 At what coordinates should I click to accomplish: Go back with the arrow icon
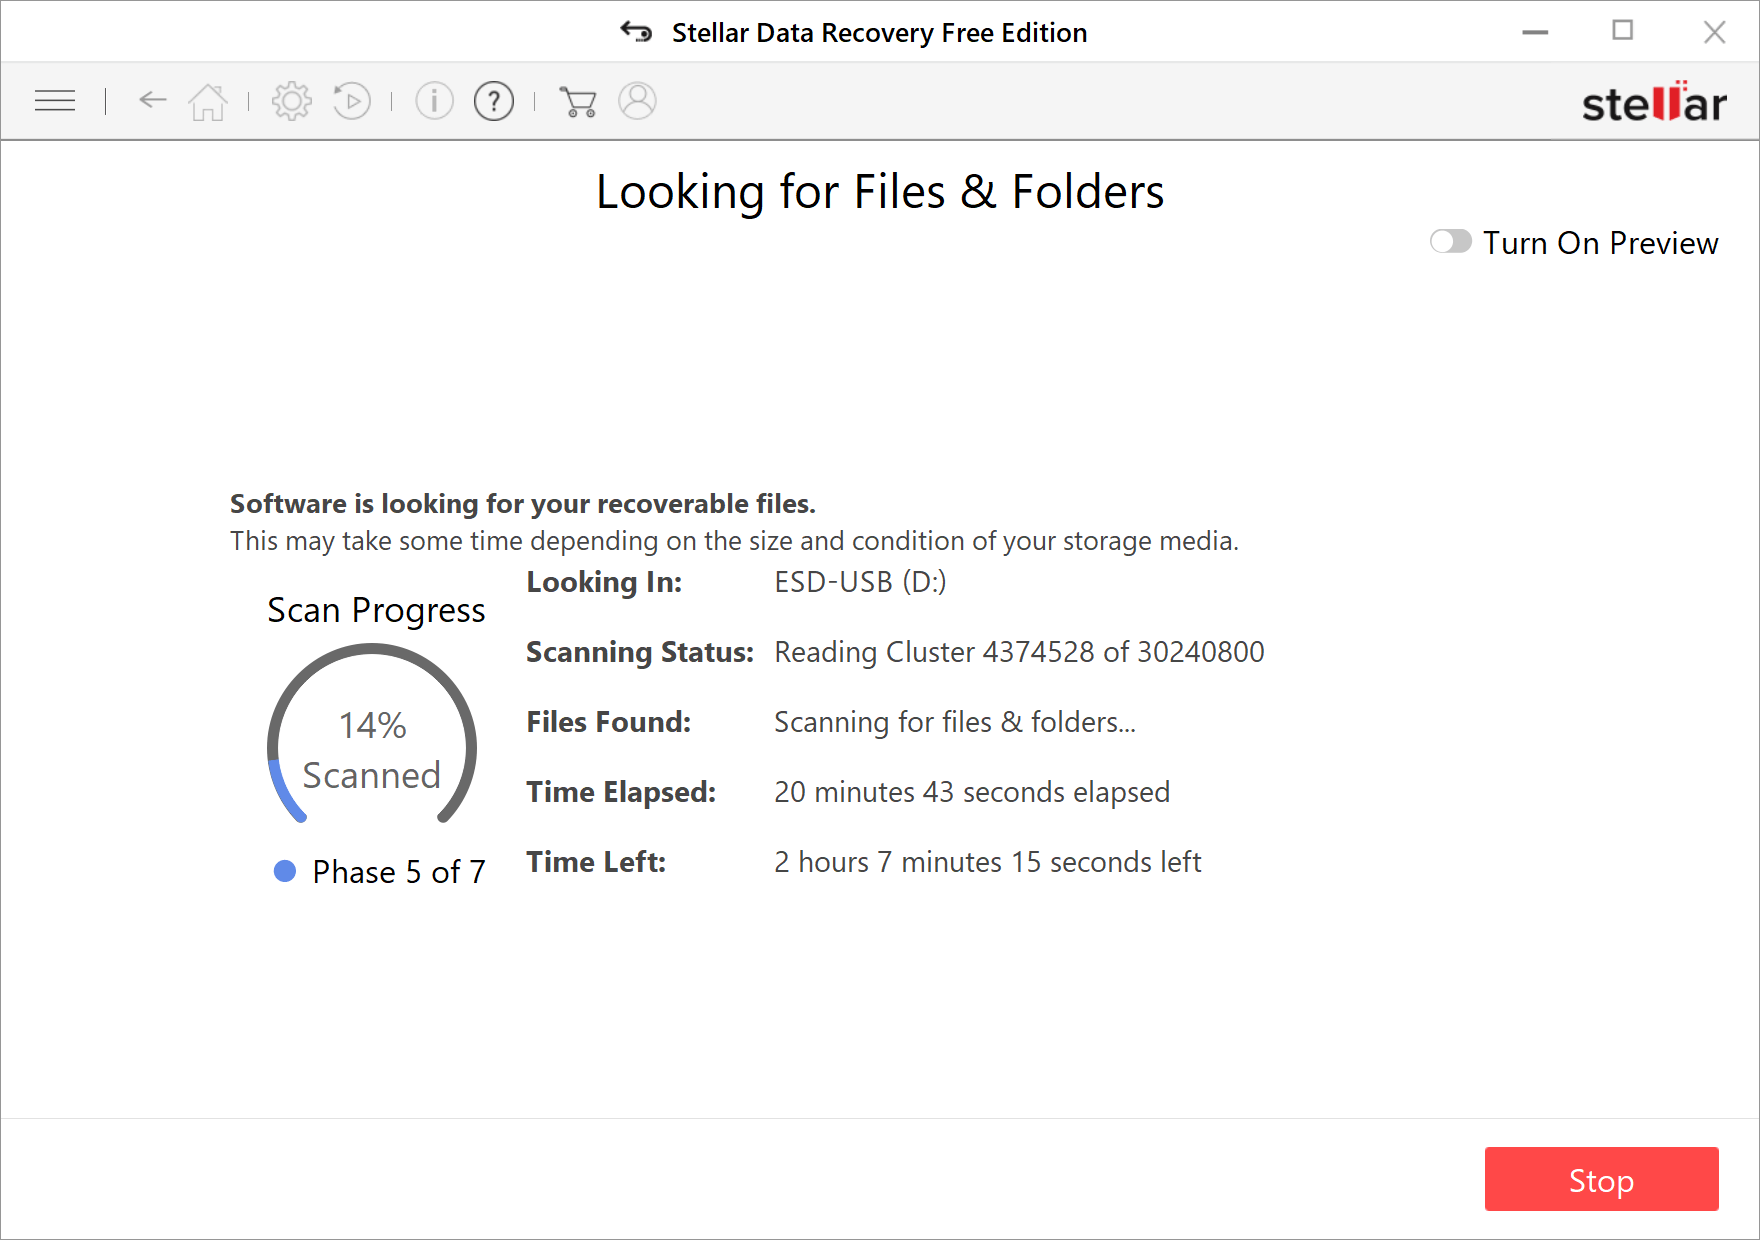[x=153, y=99]
